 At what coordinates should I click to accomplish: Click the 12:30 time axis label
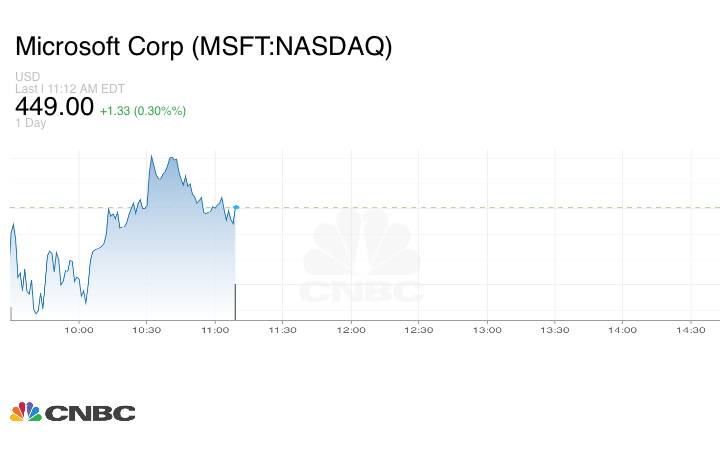(x=418, y=330)
